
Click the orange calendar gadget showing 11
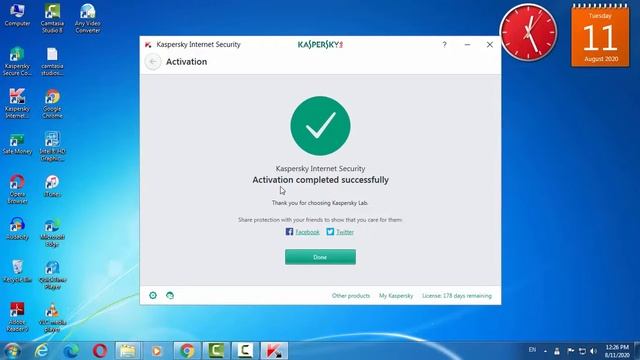[x=600, y=36]
